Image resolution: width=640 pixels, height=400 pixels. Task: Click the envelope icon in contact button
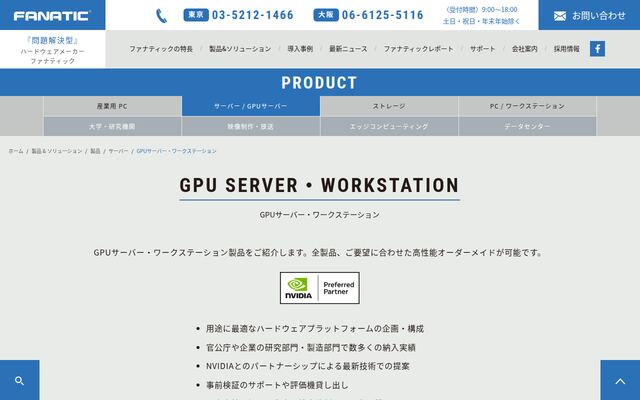[560, 16]
